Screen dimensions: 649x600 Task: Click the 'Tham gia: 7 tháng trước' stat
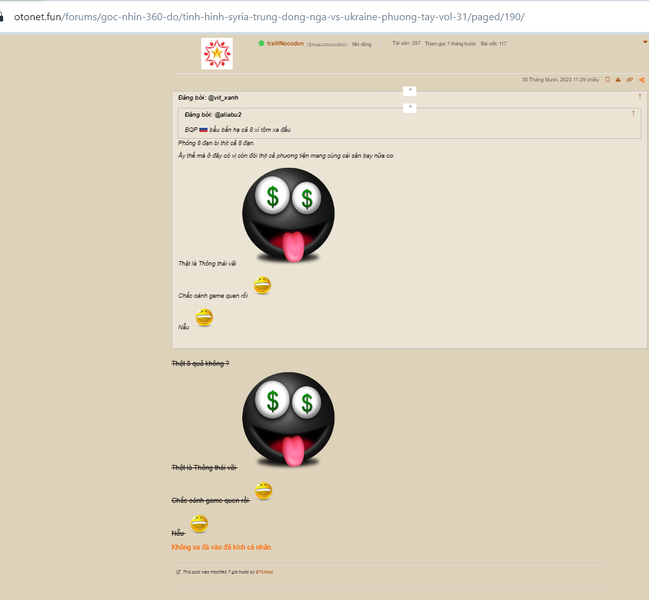450,43
